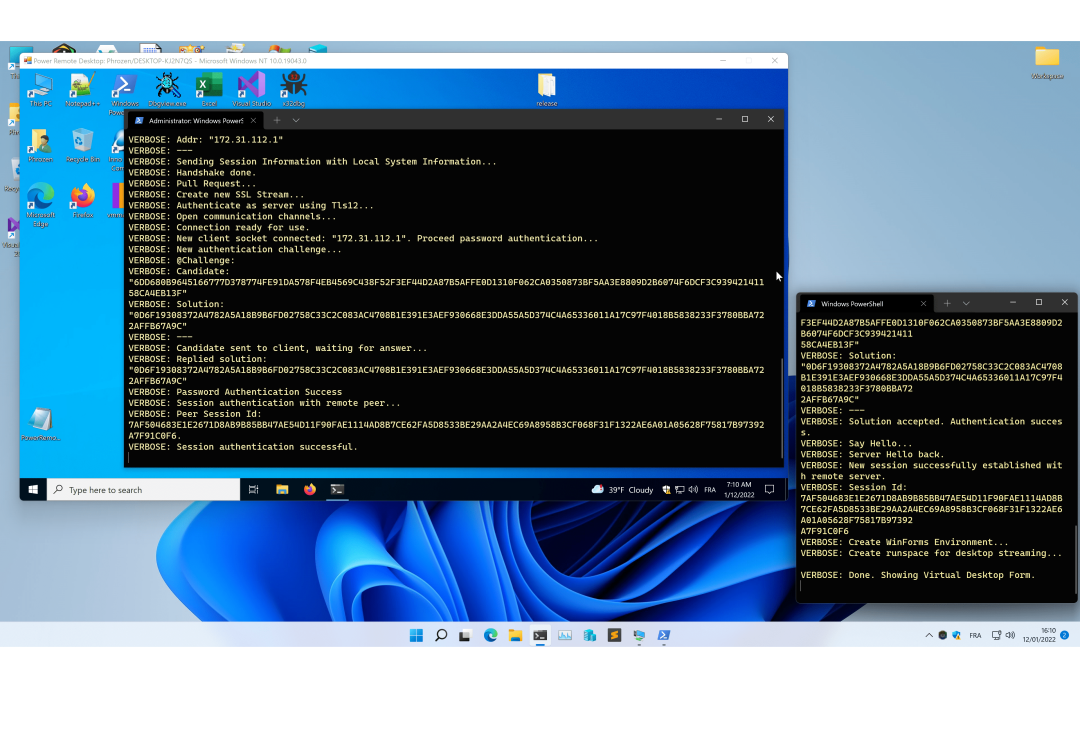Add new tab in local PowerShell terminal
This screenshot has width=1080, height=729.
(x=947, y=303)
